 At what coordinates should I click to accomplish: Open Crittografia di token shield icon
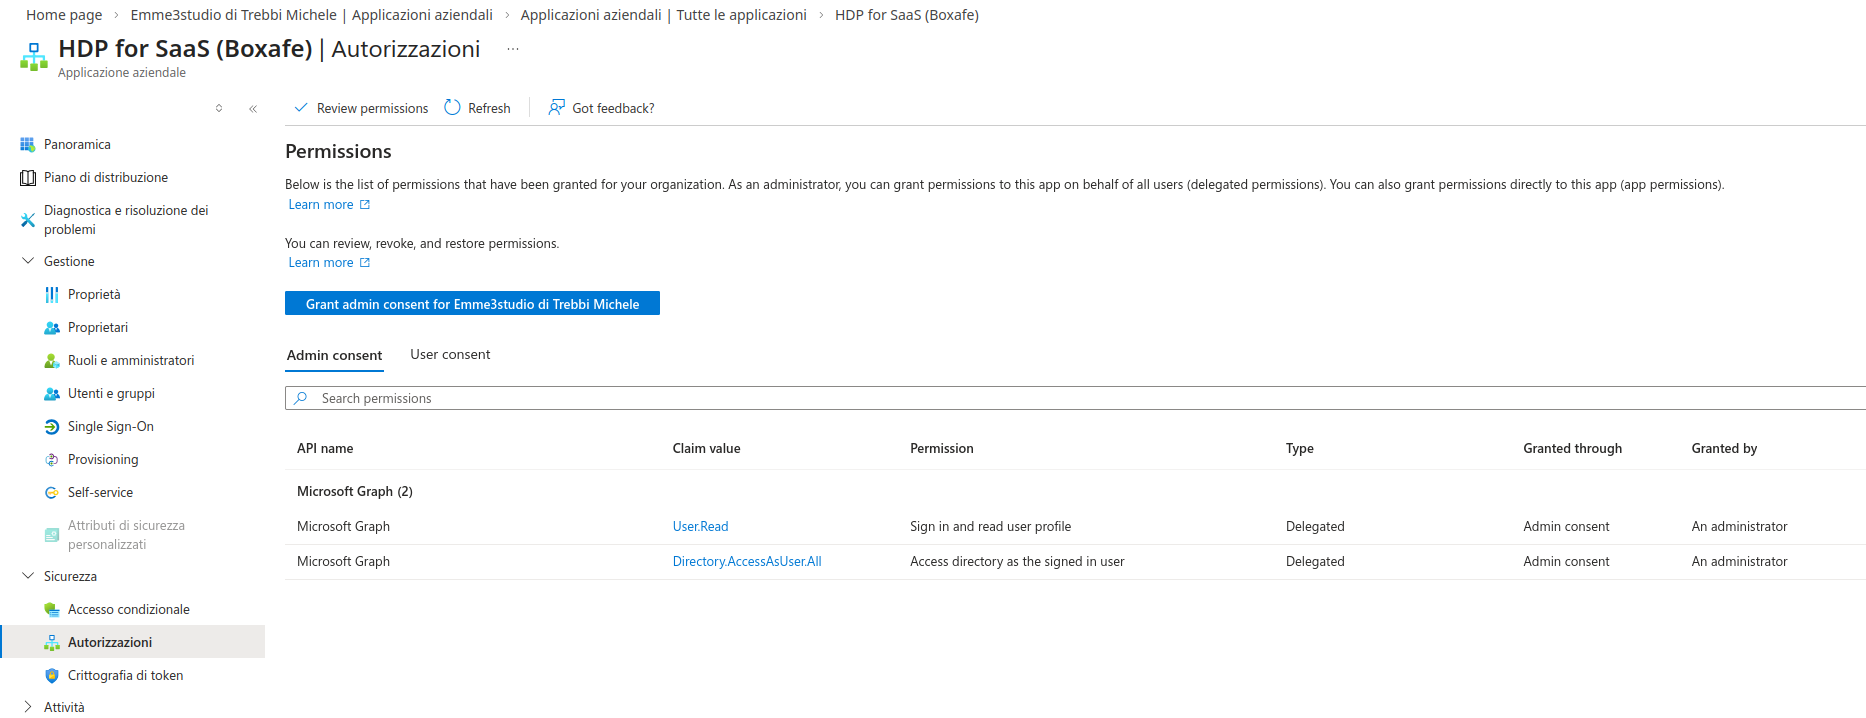tap(52, 676)
